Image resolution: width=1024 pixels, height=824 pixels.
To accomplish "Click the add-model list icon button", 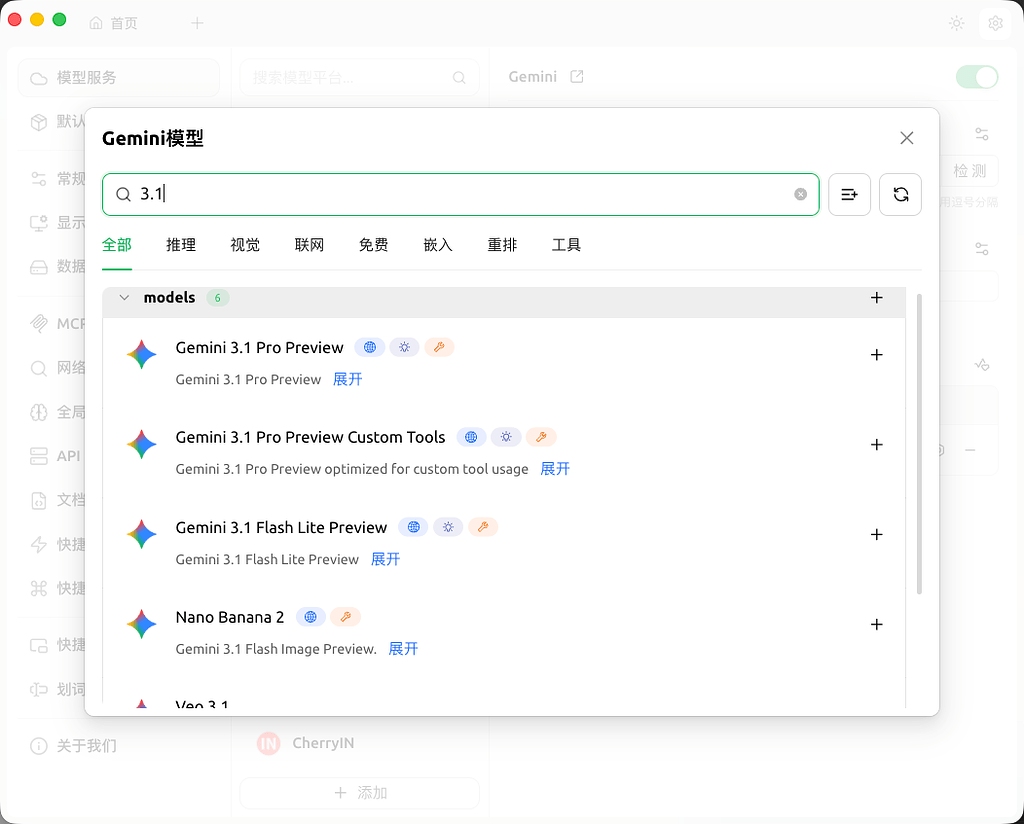I will [849, 194].
